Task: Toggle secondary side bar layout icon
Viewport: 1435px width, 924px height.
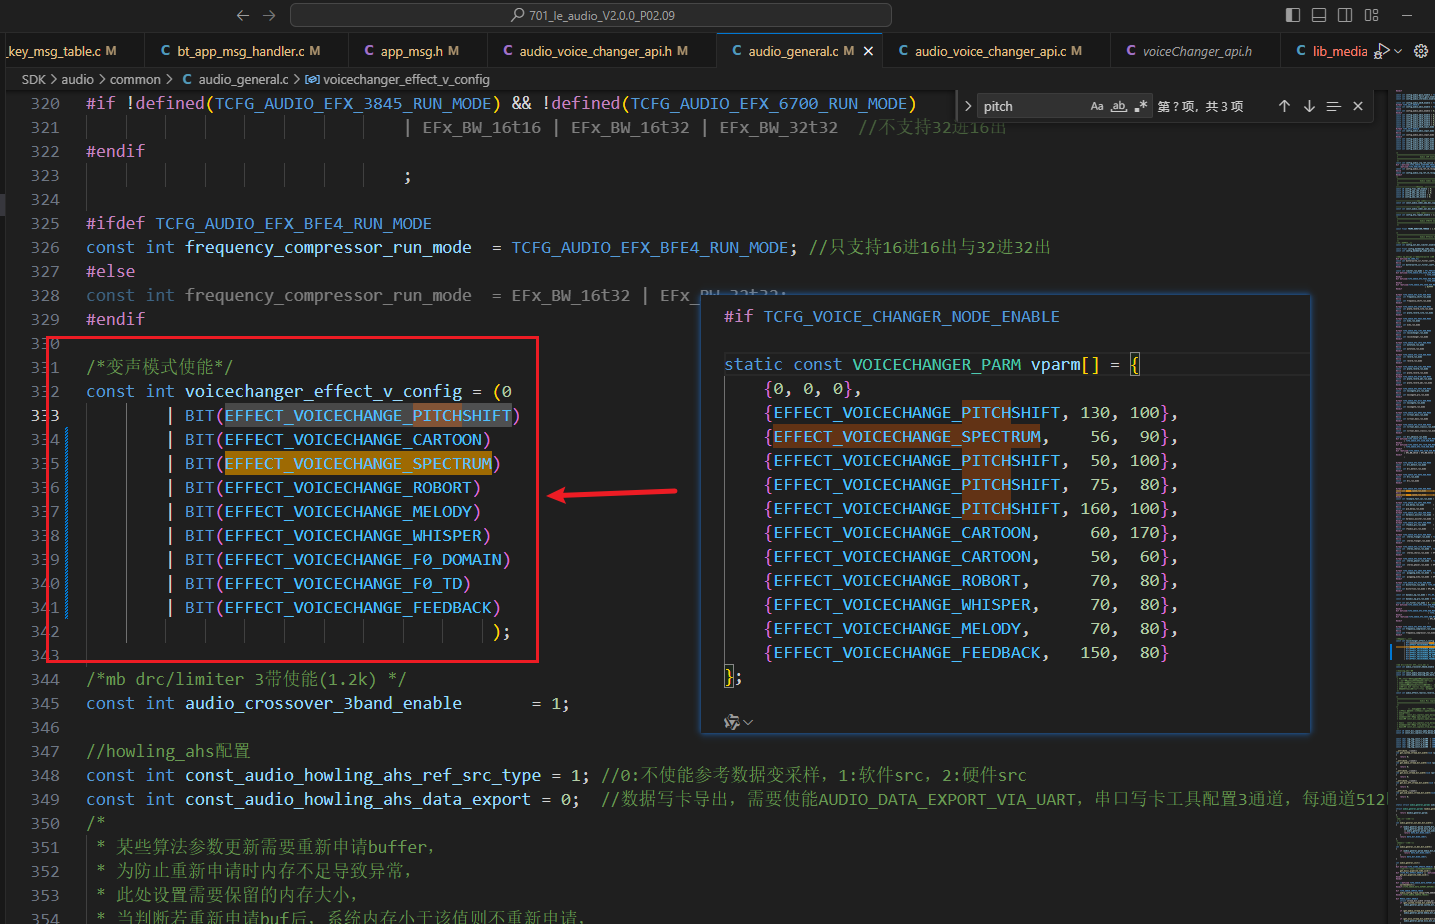Action: [x=1345, y=15]
